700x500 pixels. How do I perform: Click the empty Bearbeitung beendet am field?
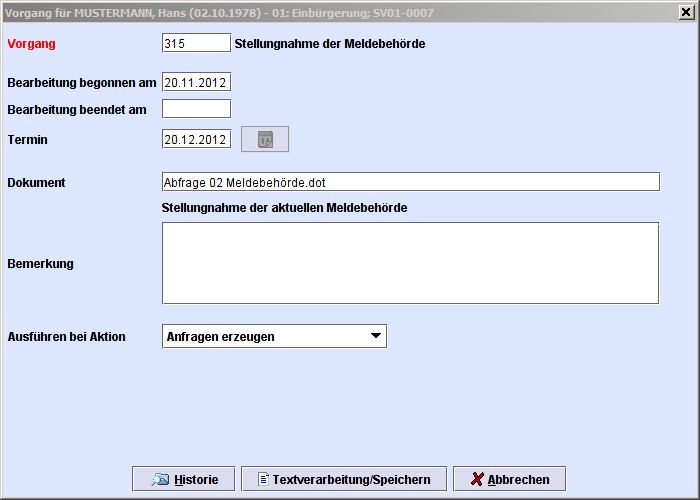pyautogui.click(x=196, y=108)
